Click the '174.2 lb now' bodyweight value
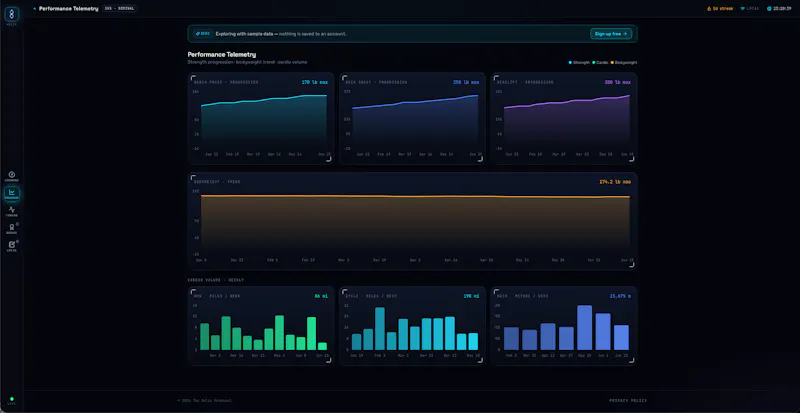800x413 pixels. (615, 182)
